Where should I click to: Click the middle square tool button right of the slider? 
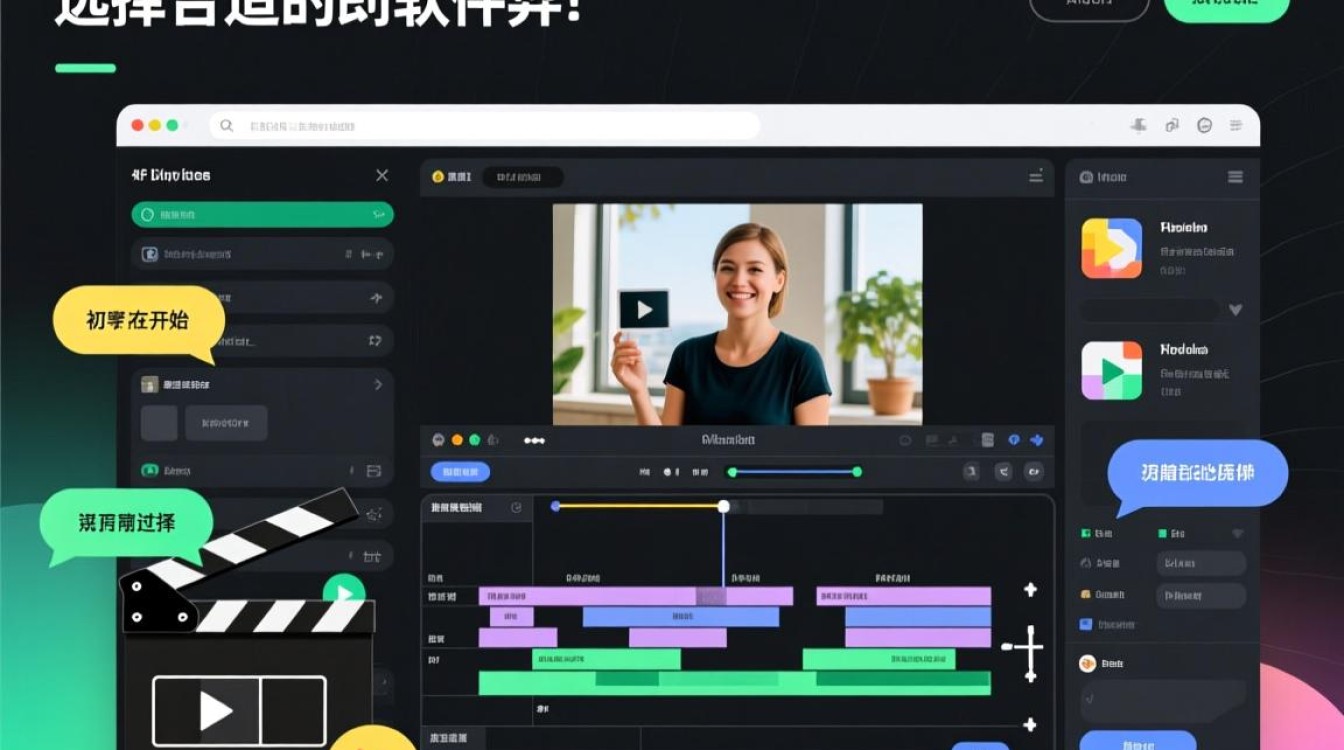coord(1003,472)
